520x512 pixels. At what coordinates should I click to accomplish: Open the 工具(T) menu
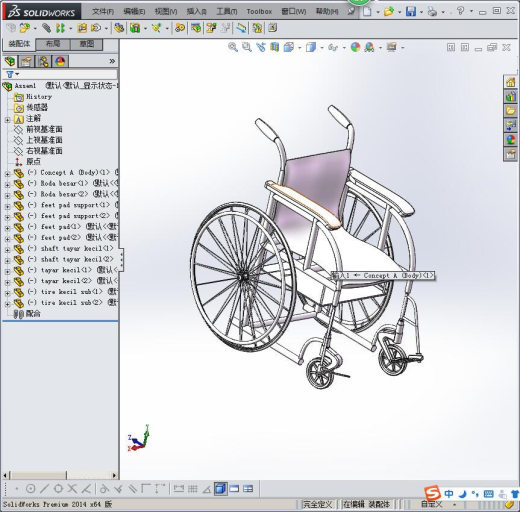(227, 12)
